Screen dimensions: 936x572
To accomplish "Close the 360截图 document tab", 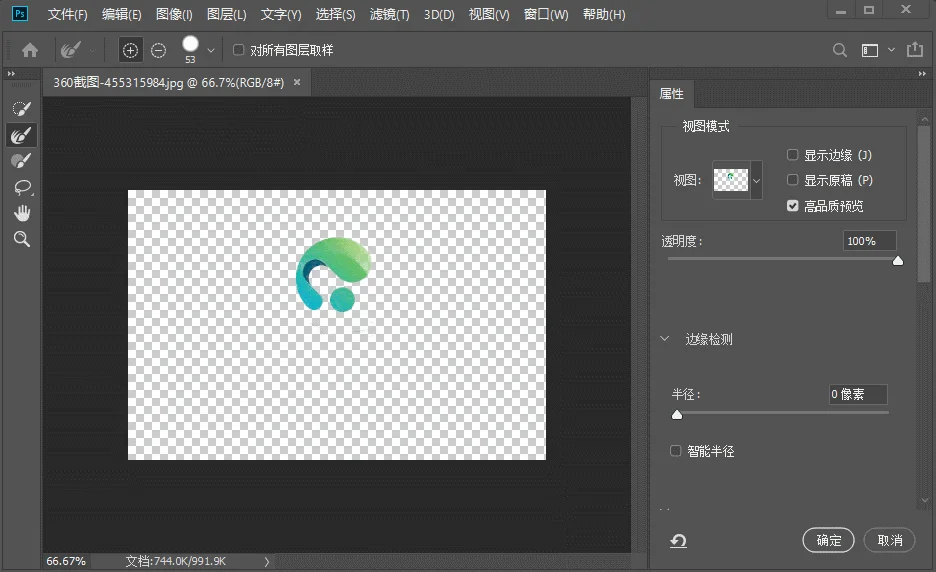I will [x=297, y=82].
